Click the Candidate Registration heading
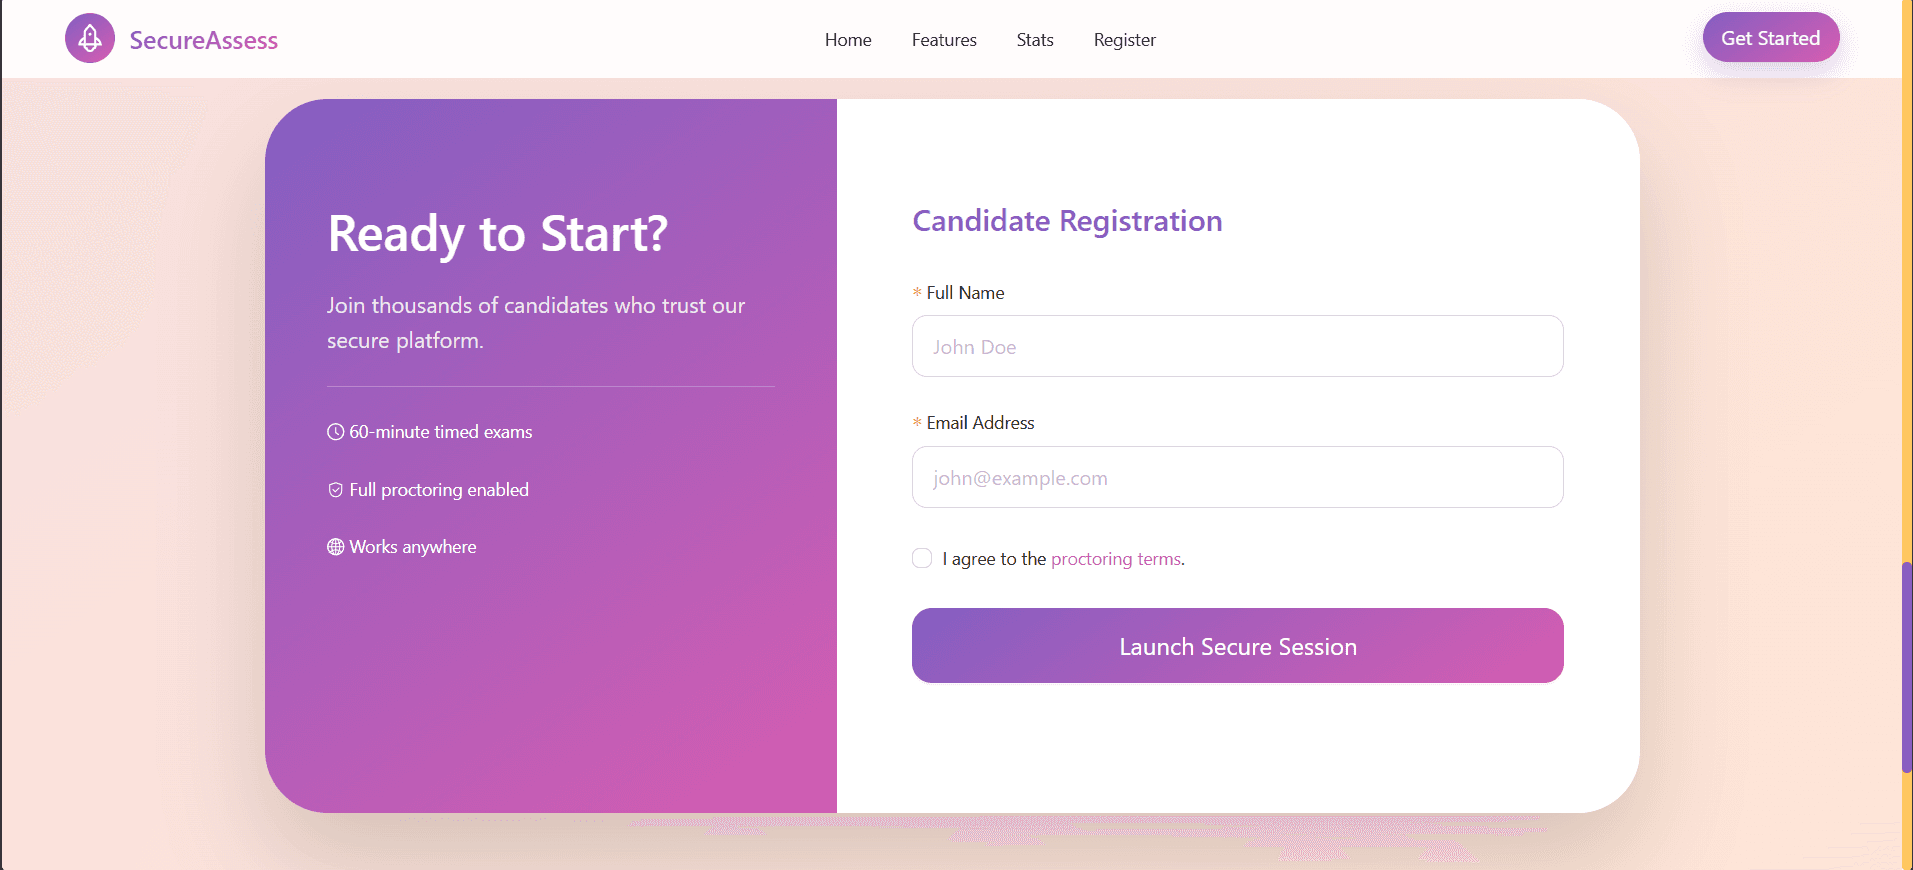The width and height of the screenshot is (1913, 870). point(1067,221)
